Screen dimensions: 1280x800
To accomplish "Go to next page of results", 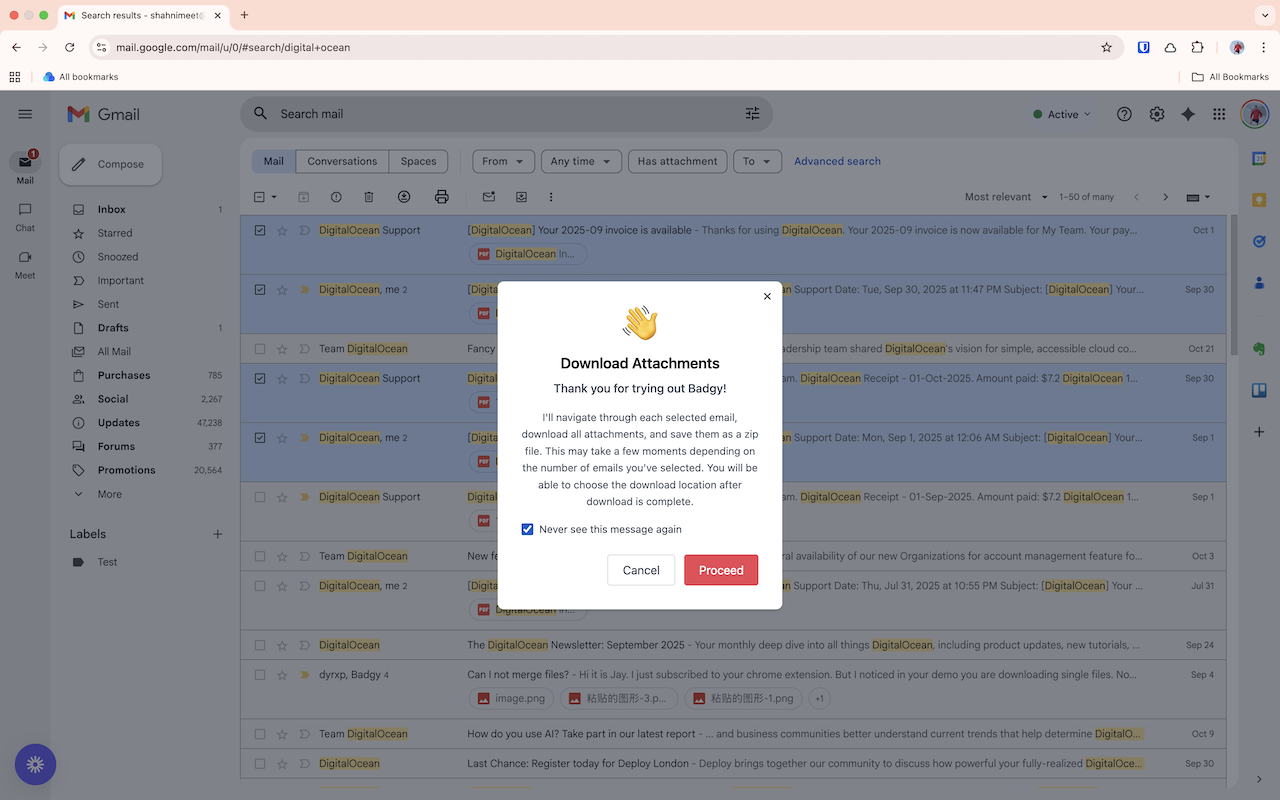I will [1165, 197].
